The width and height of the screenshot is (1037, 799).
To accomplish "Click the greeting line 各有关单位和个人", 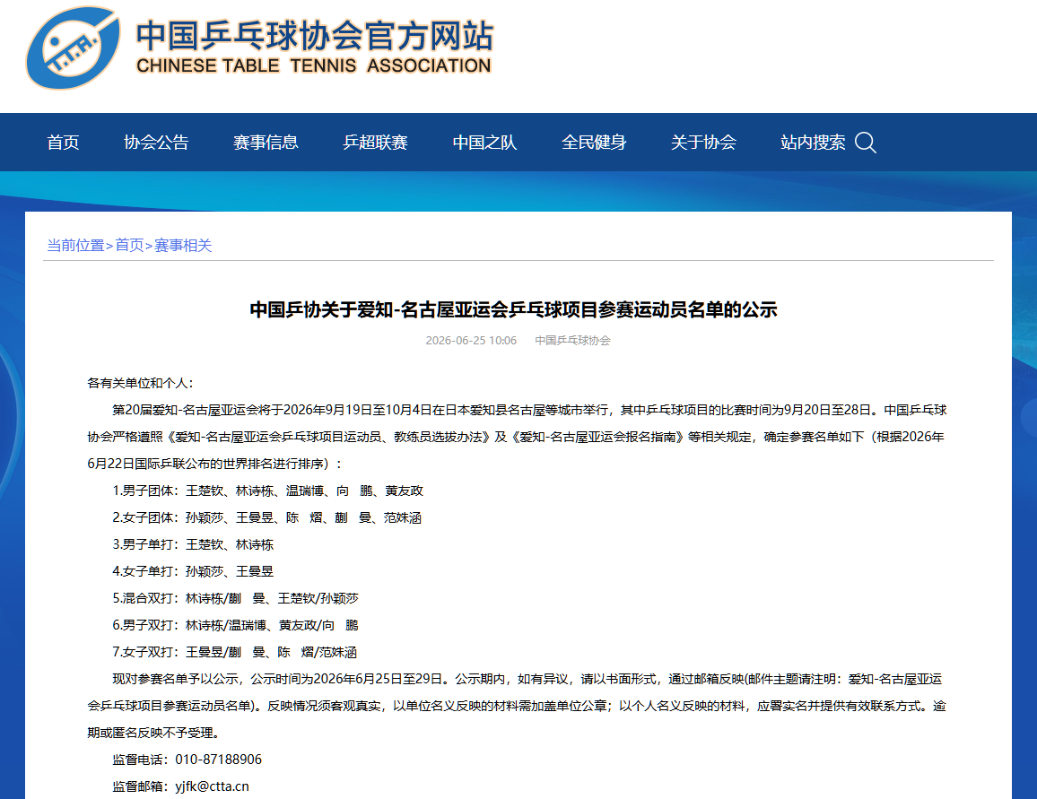I will click(x=140, y=383).
